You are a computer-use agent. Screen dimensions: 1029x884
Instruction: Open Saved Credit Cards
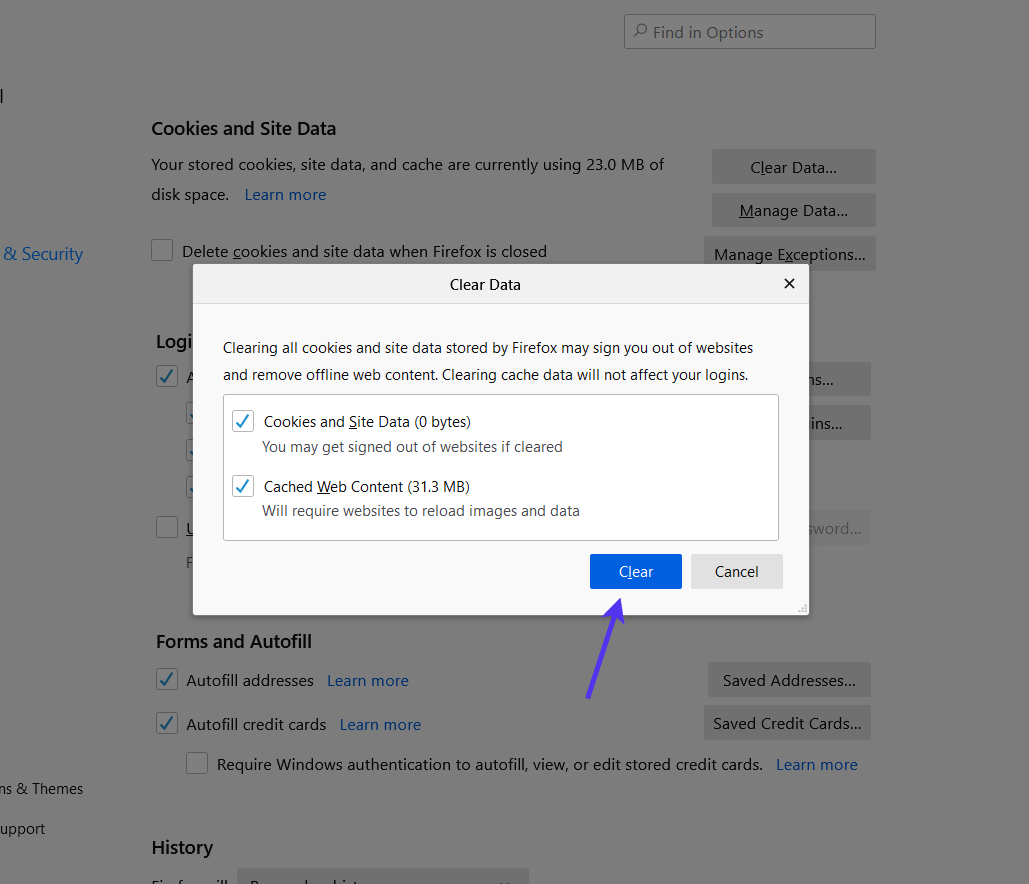(x=787, y=722)
